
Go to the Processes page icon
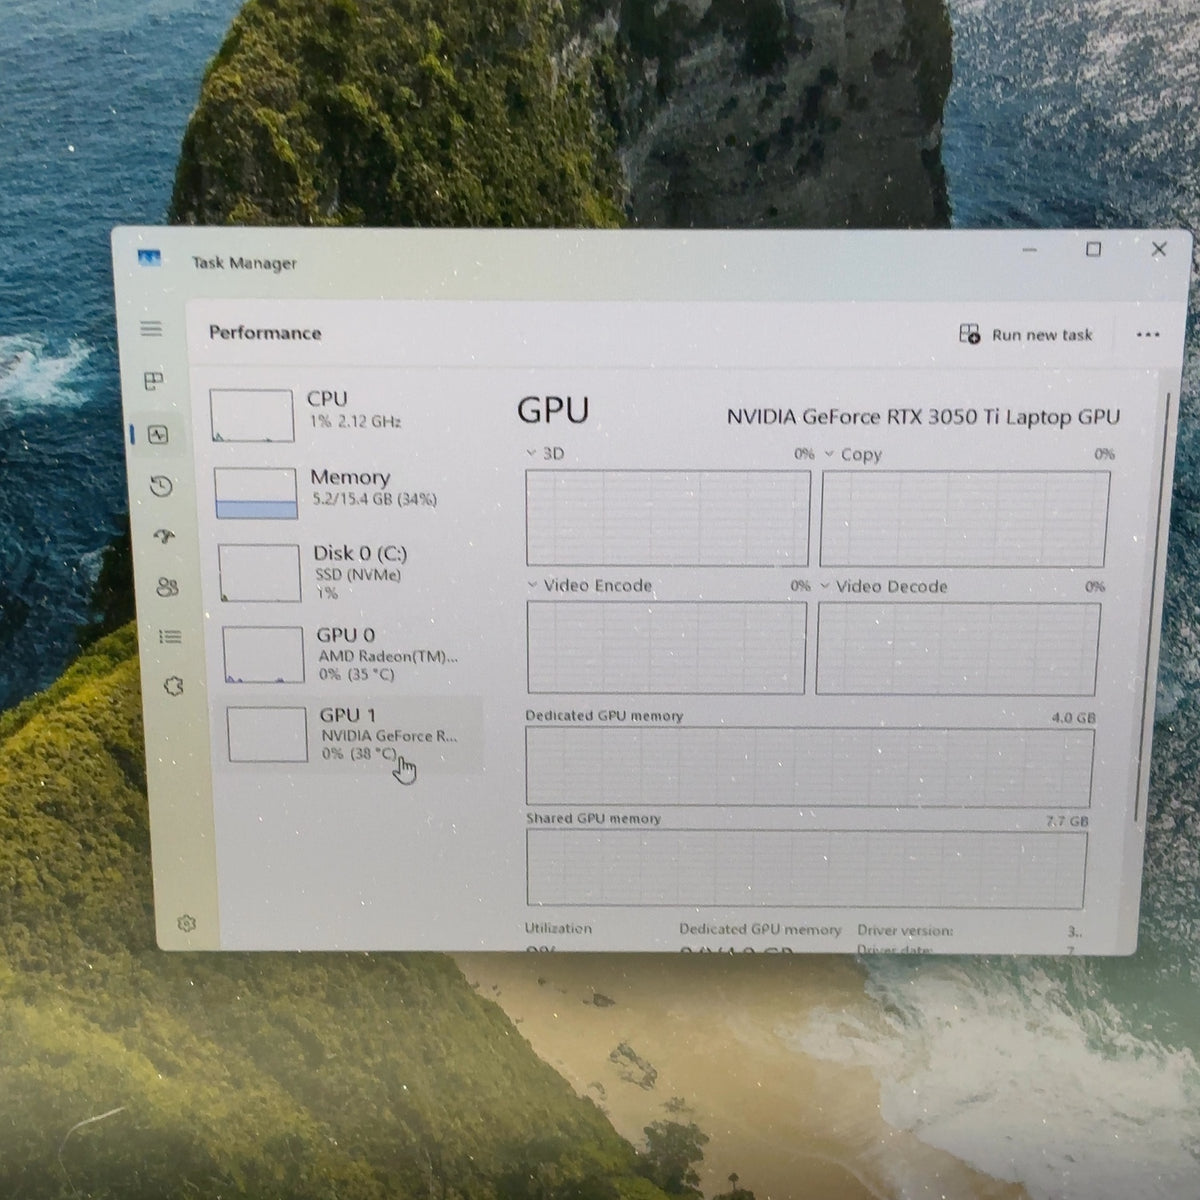tap(154, 381)
